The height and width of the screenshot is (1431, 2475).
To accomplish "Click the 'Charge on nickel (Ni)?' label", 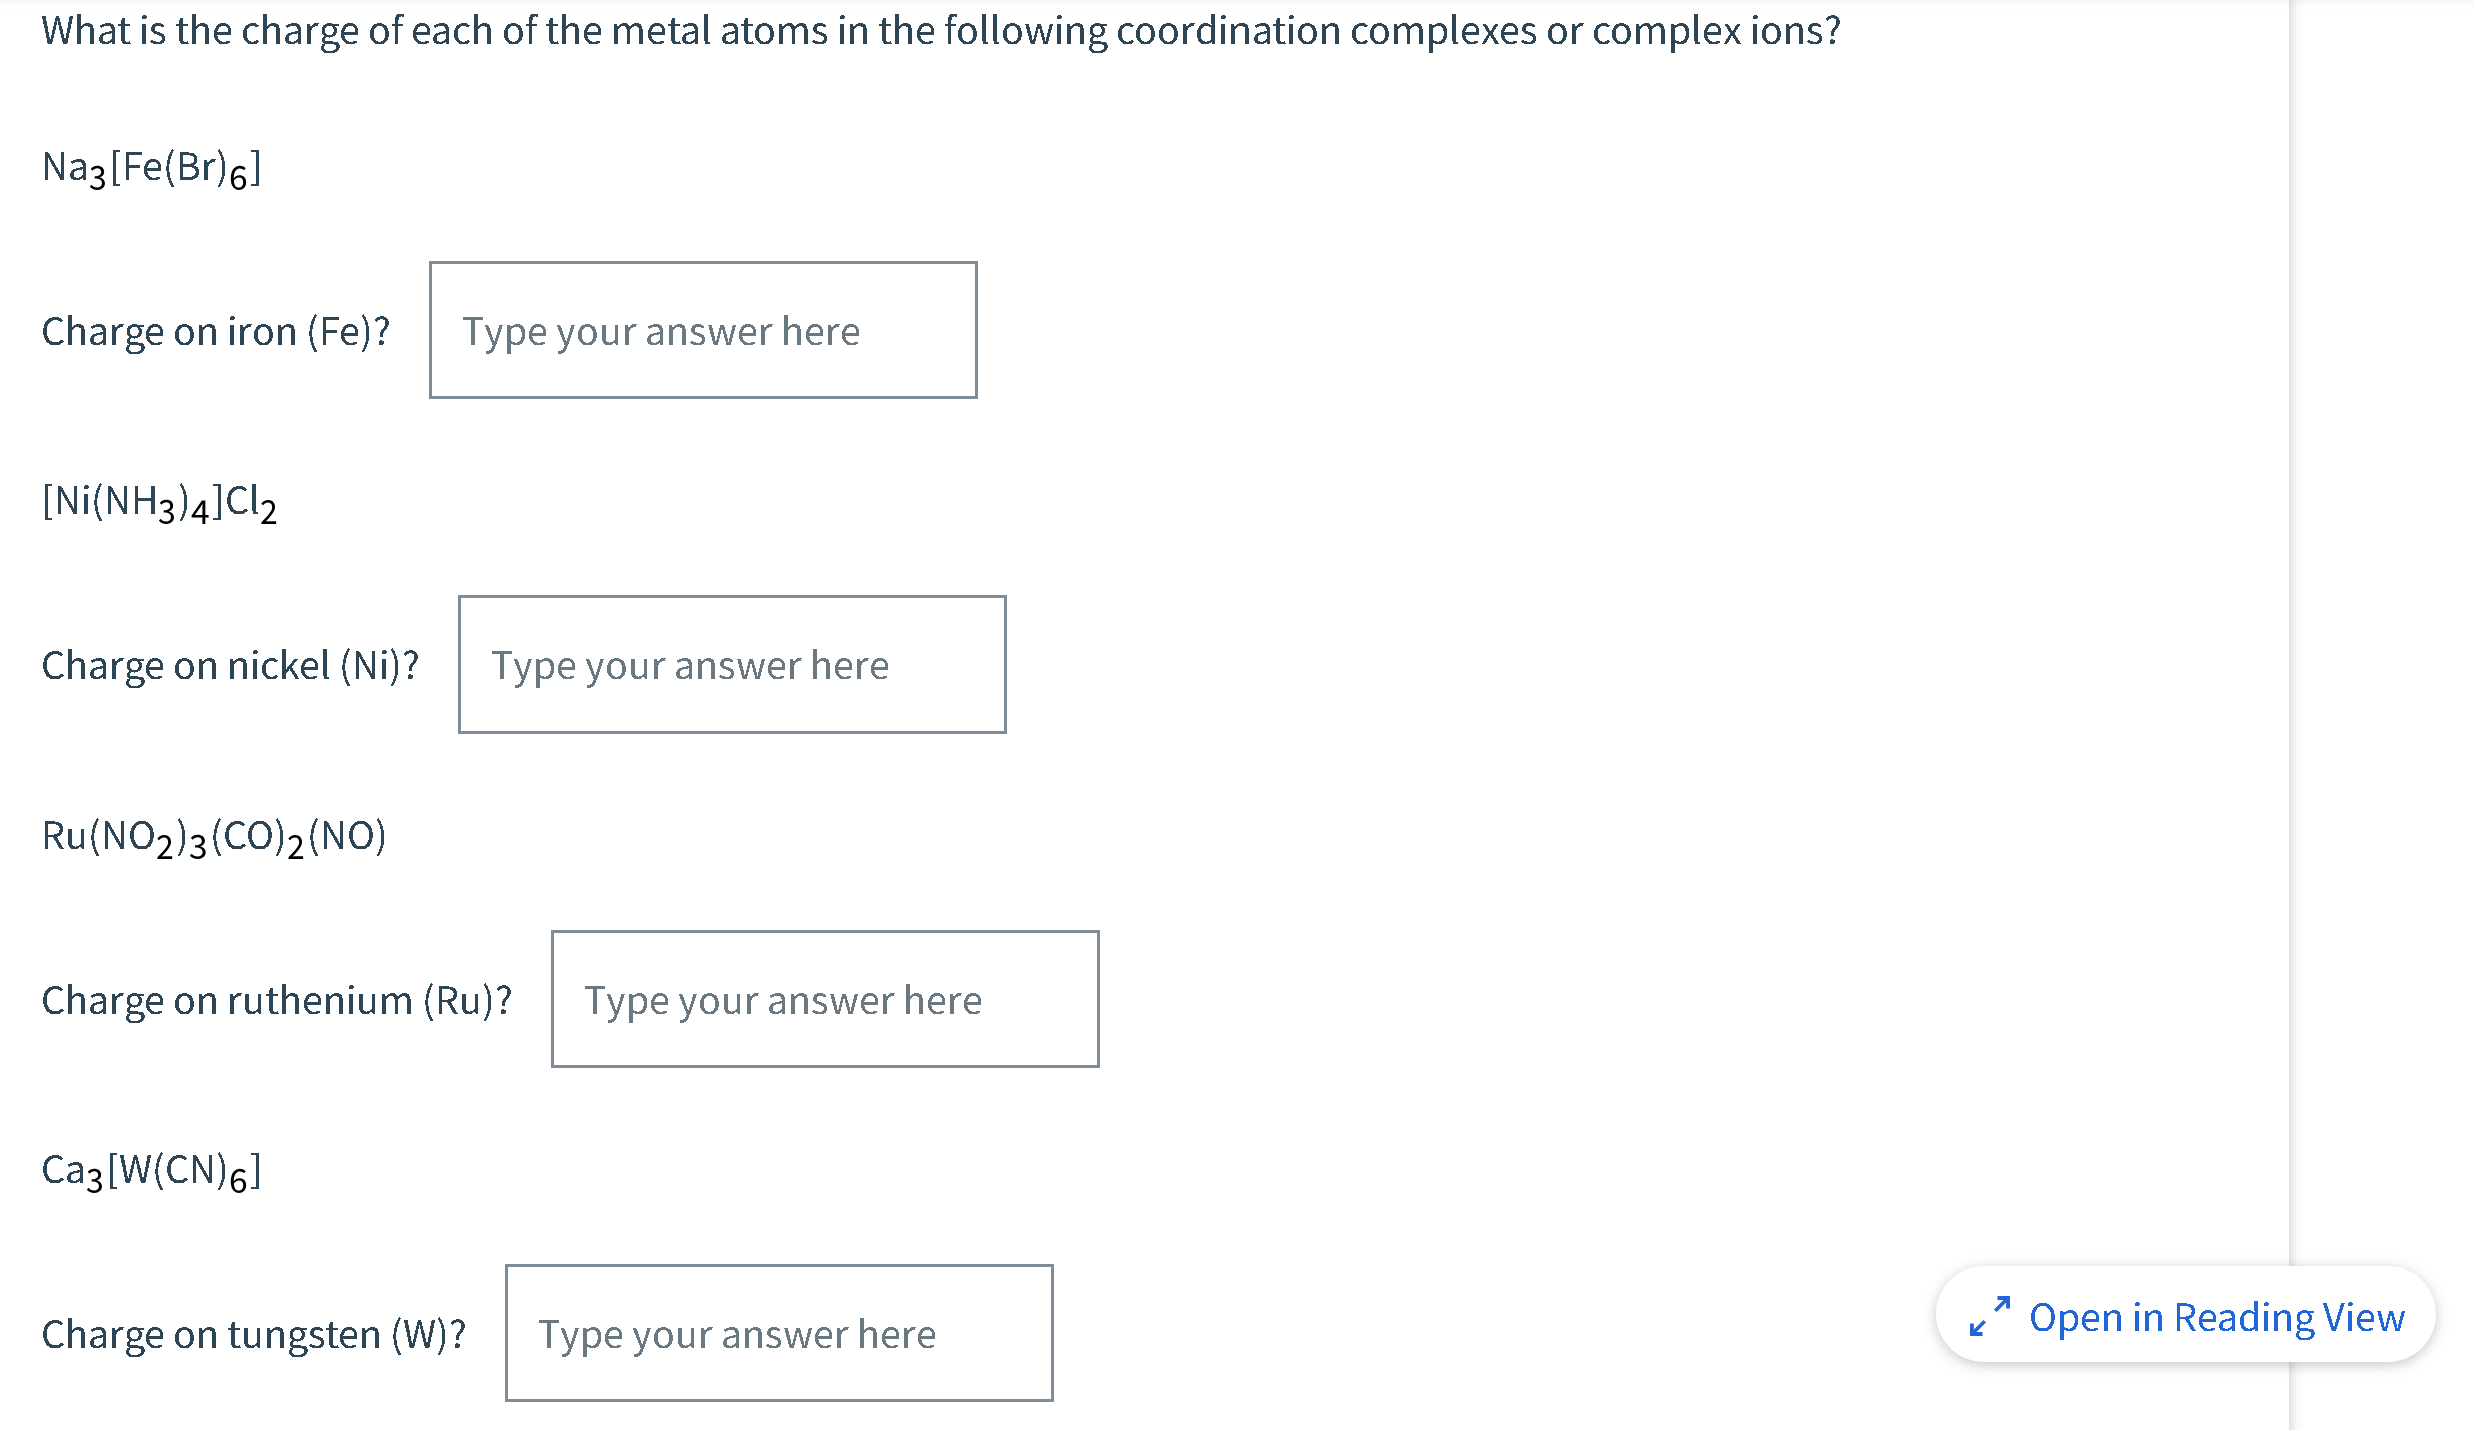I will (230, 666).
